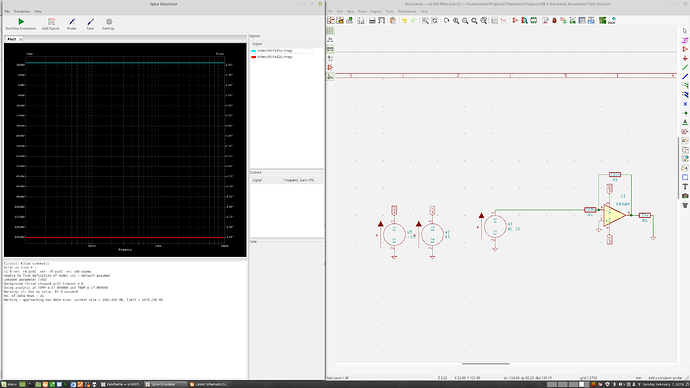
Task: Open the Eeschema File menu
Action: [330, 11]
